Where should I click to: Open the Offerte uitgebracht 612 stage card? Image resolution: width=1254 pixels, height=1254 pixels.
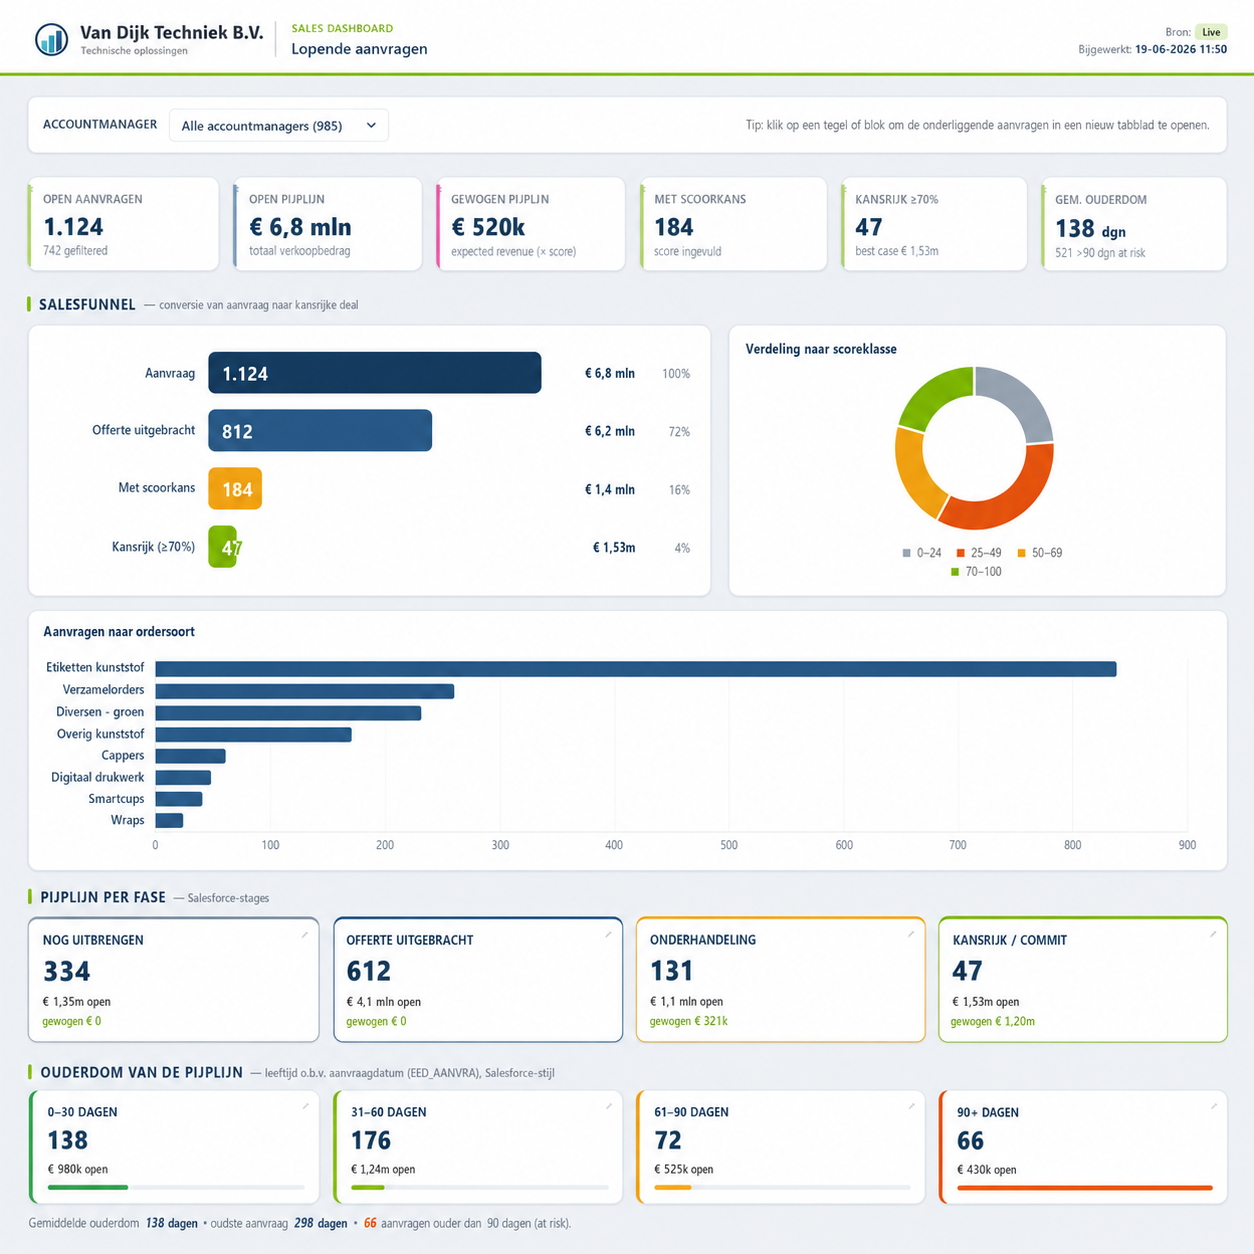[478, 980]
